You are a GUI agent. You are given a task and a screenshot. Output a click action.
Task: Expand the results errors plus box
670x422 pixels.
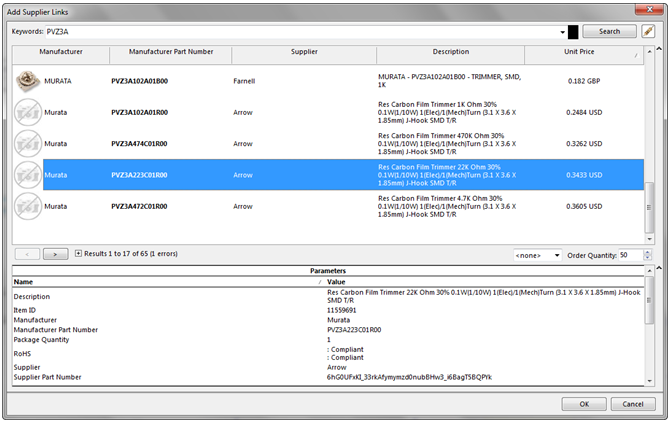[x=78, y=253]
